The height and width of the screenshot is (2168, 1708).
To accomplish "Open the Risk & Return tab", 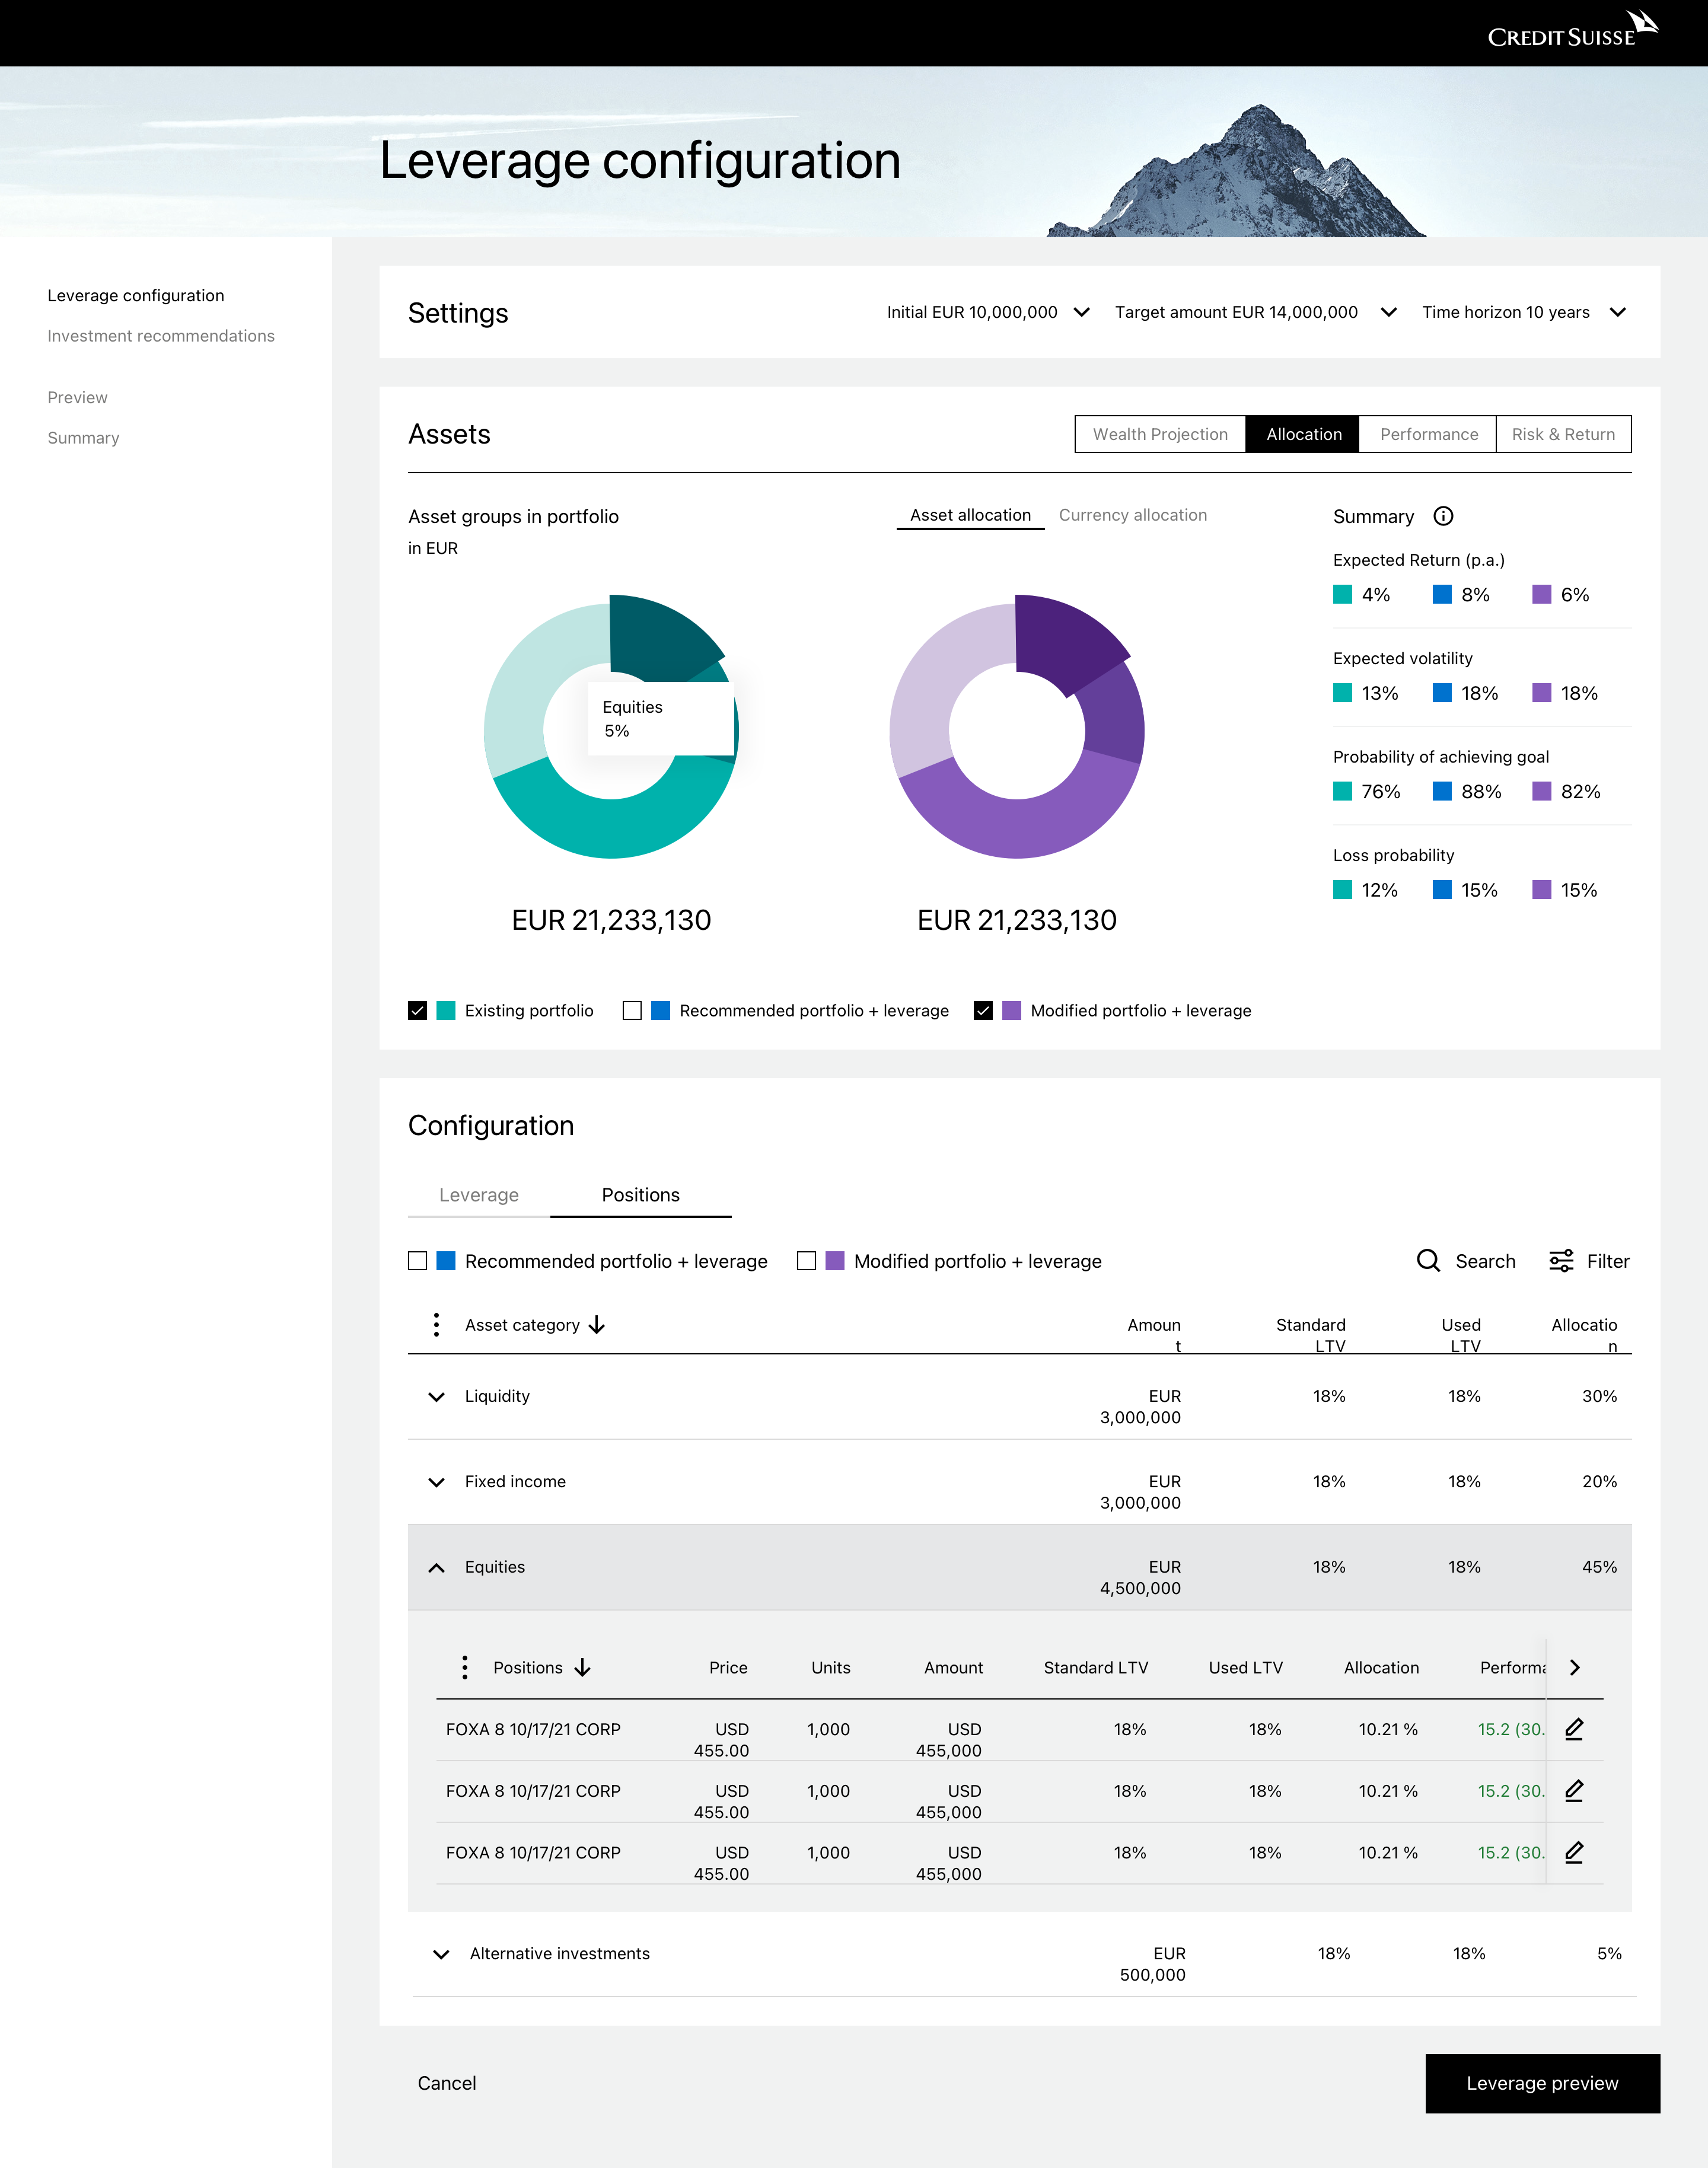I will pos(1563,434).
